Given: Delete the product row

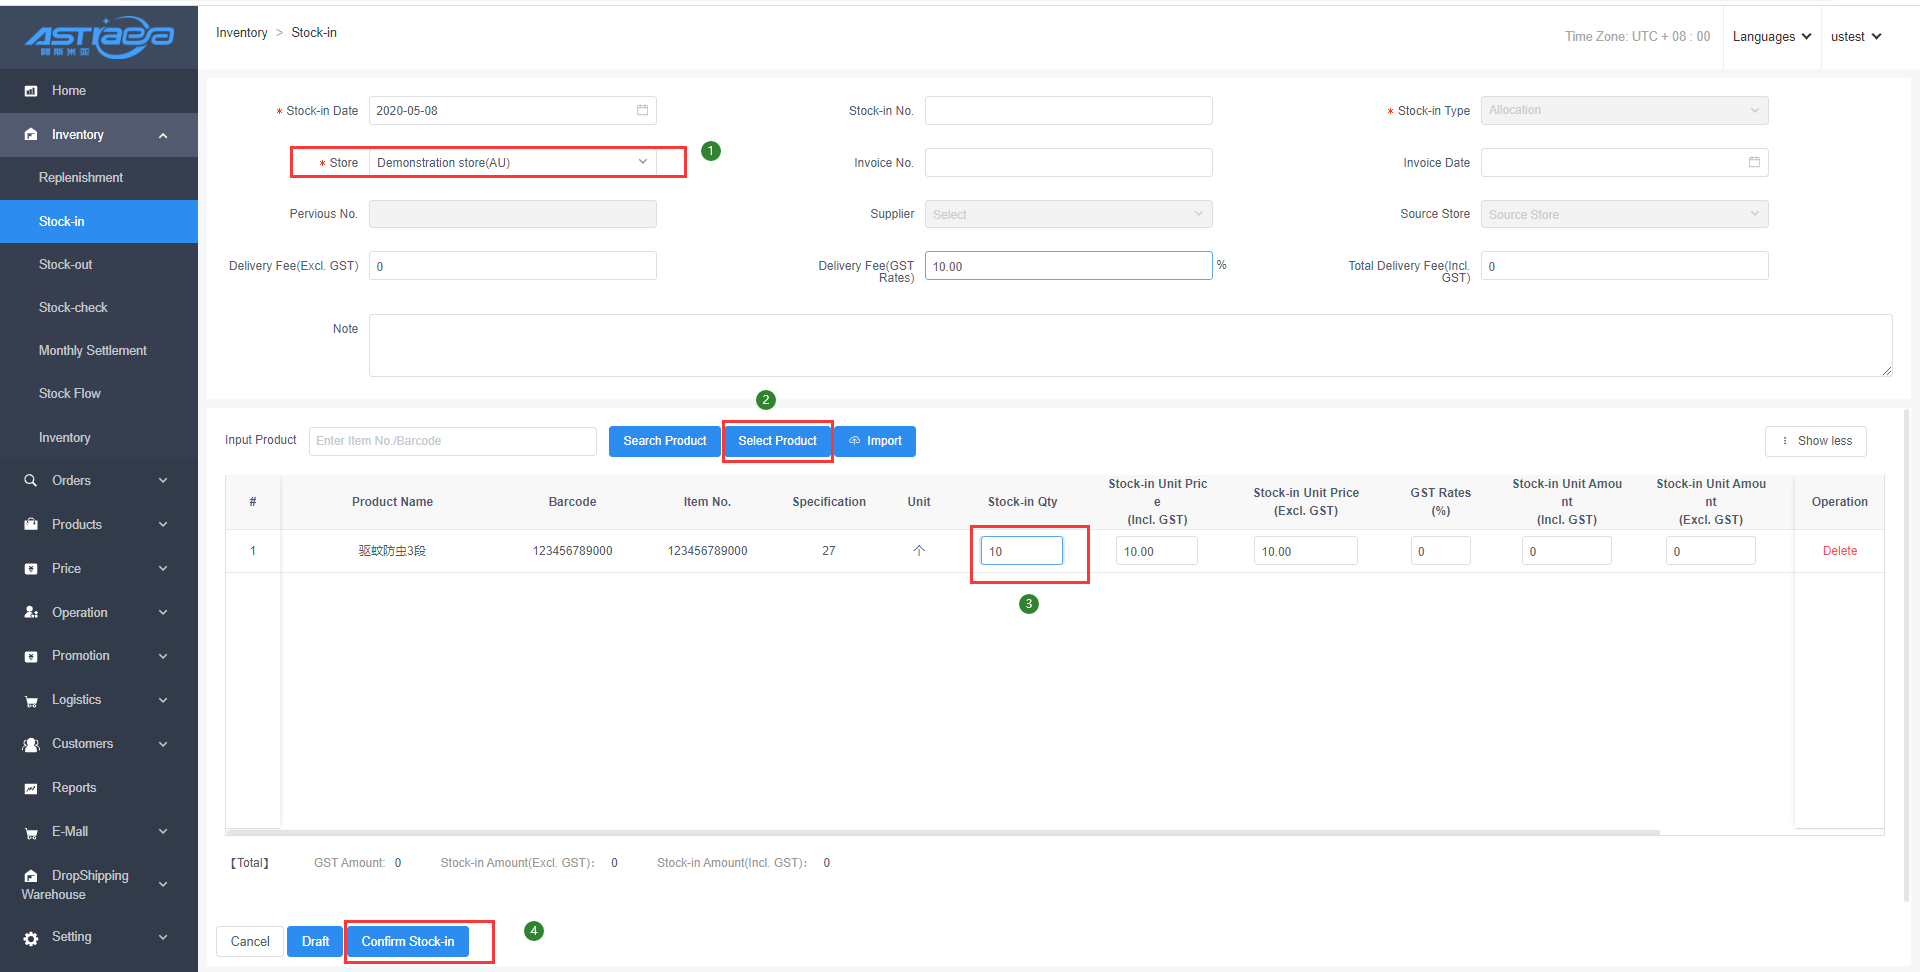Looking at the screenshot, I should pyautogui.click(x=1839, y=551).
